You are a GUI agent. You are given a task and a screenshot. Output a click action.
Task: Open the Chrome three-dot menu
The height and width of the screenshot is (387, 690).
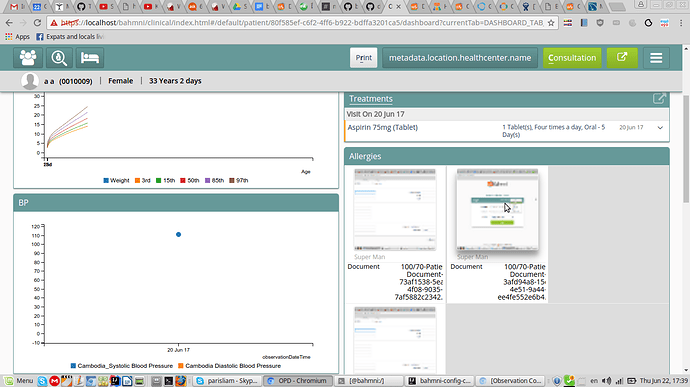[x=681, y=23]
